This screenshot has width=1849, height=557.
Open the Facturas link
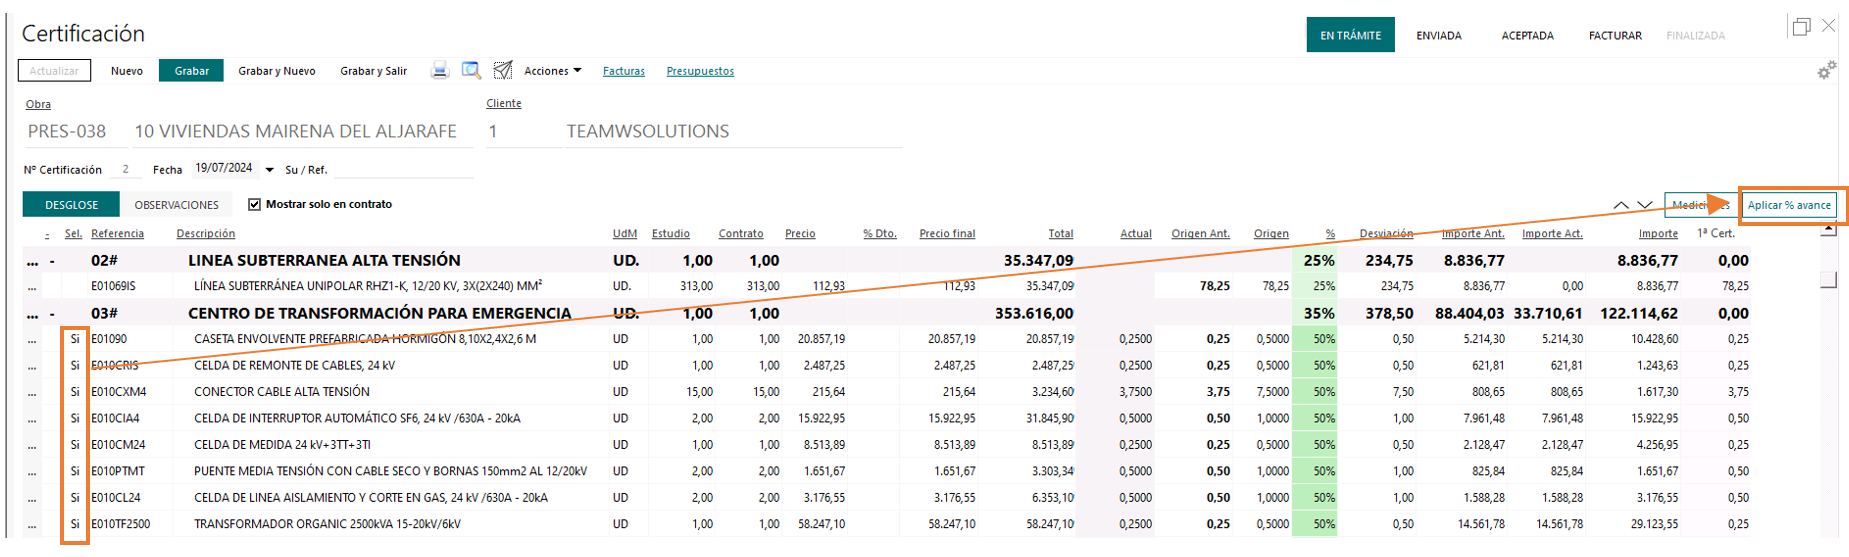coord(624,71)
